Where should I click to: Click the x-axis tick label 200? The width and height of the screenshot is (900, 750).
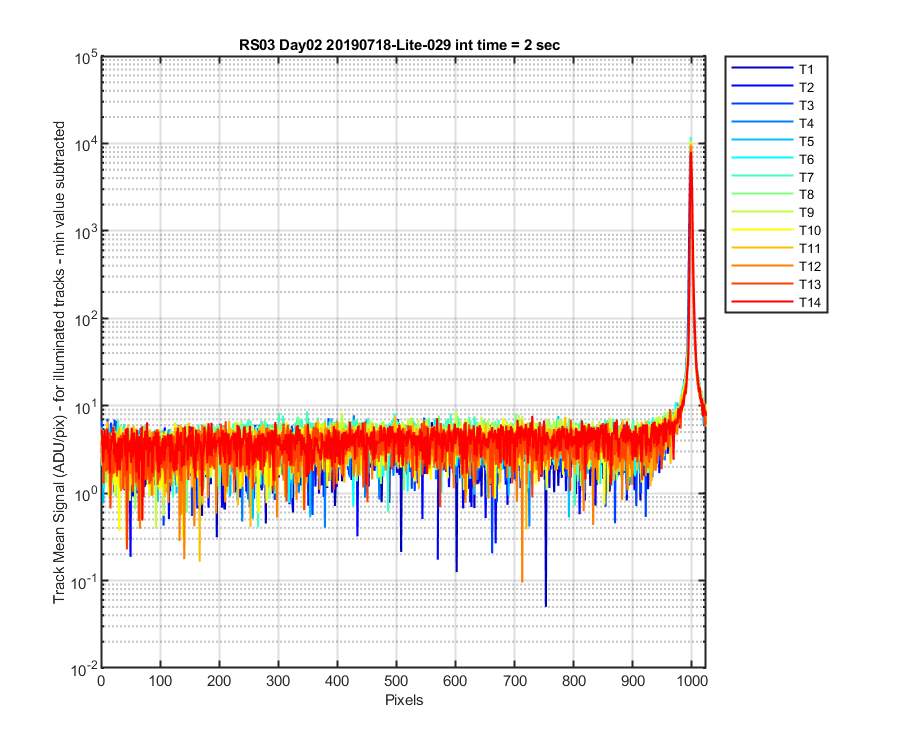tap(219, 681)
